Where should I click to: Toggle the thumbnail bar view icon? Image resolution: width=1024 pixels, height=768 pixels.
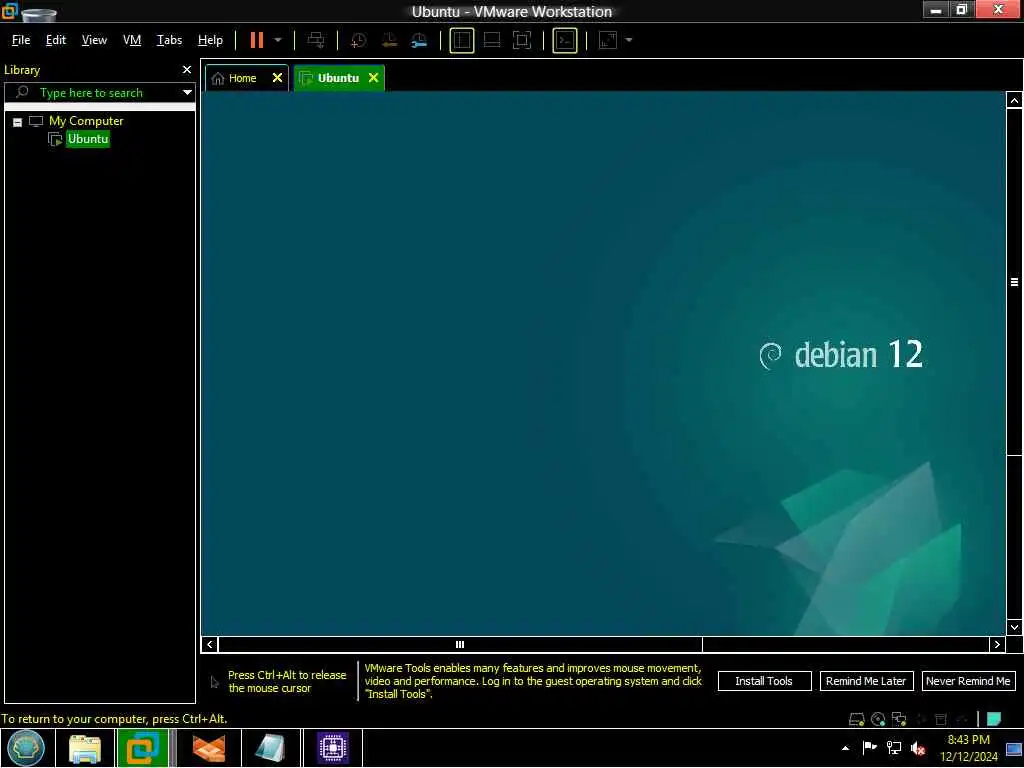point(492,40)
